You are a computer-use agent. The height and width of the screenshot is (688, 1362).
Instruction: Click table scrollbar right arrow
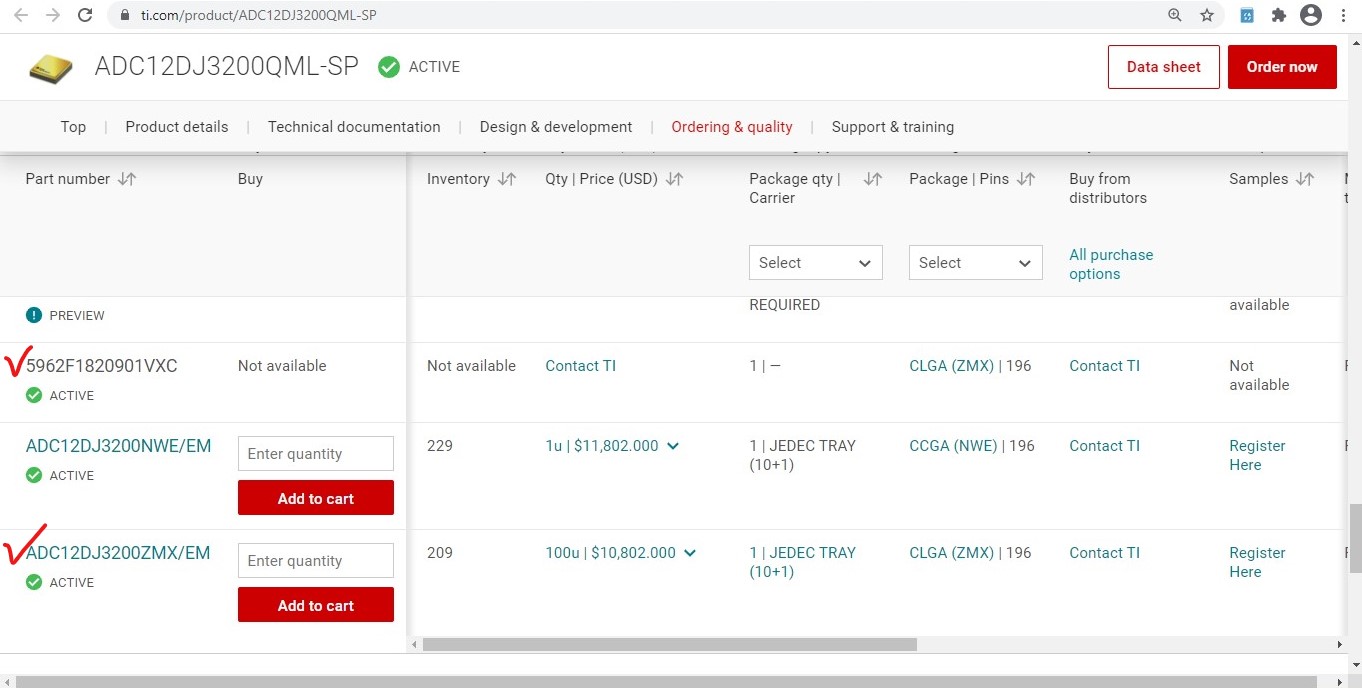point(1341,645)
